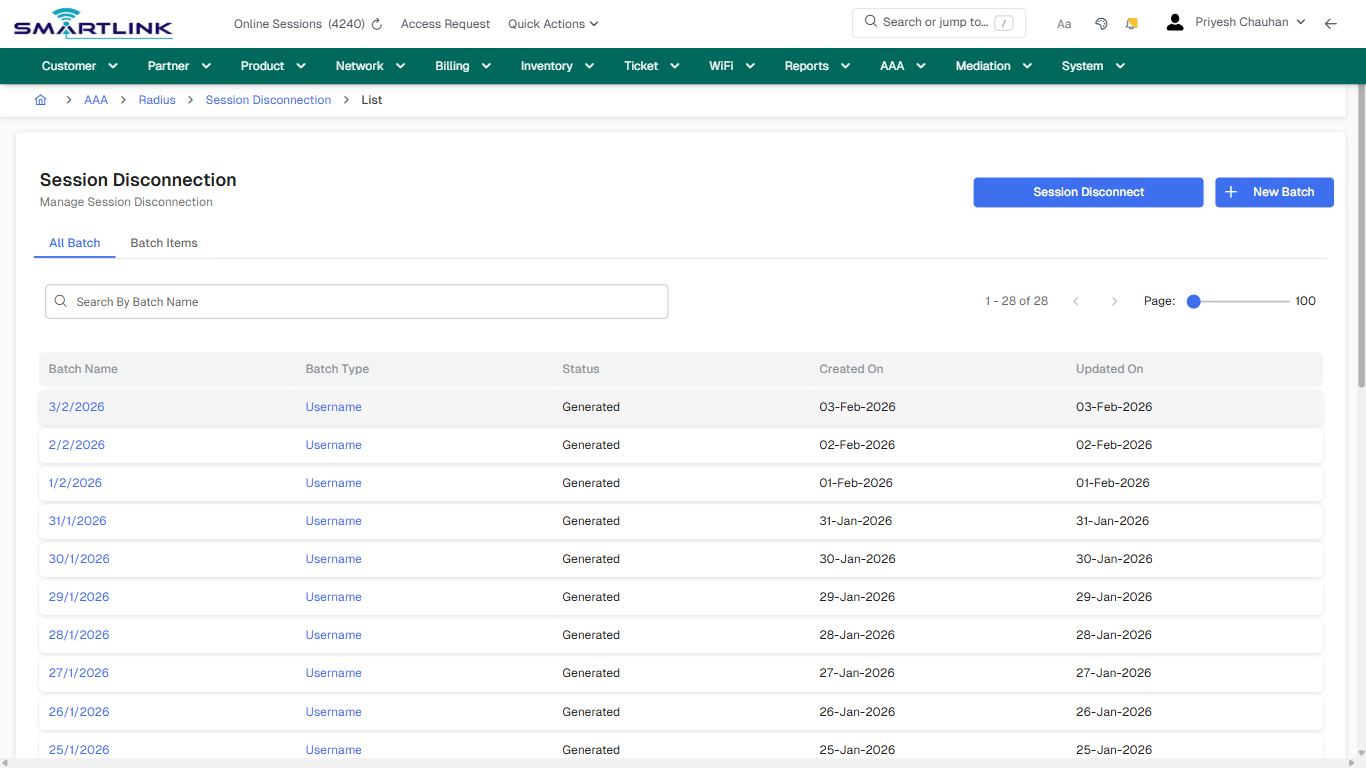Viewport: 1366px width, 768px height.
Task: Switch to the Batch Items tab
Action: coord(163,243)
